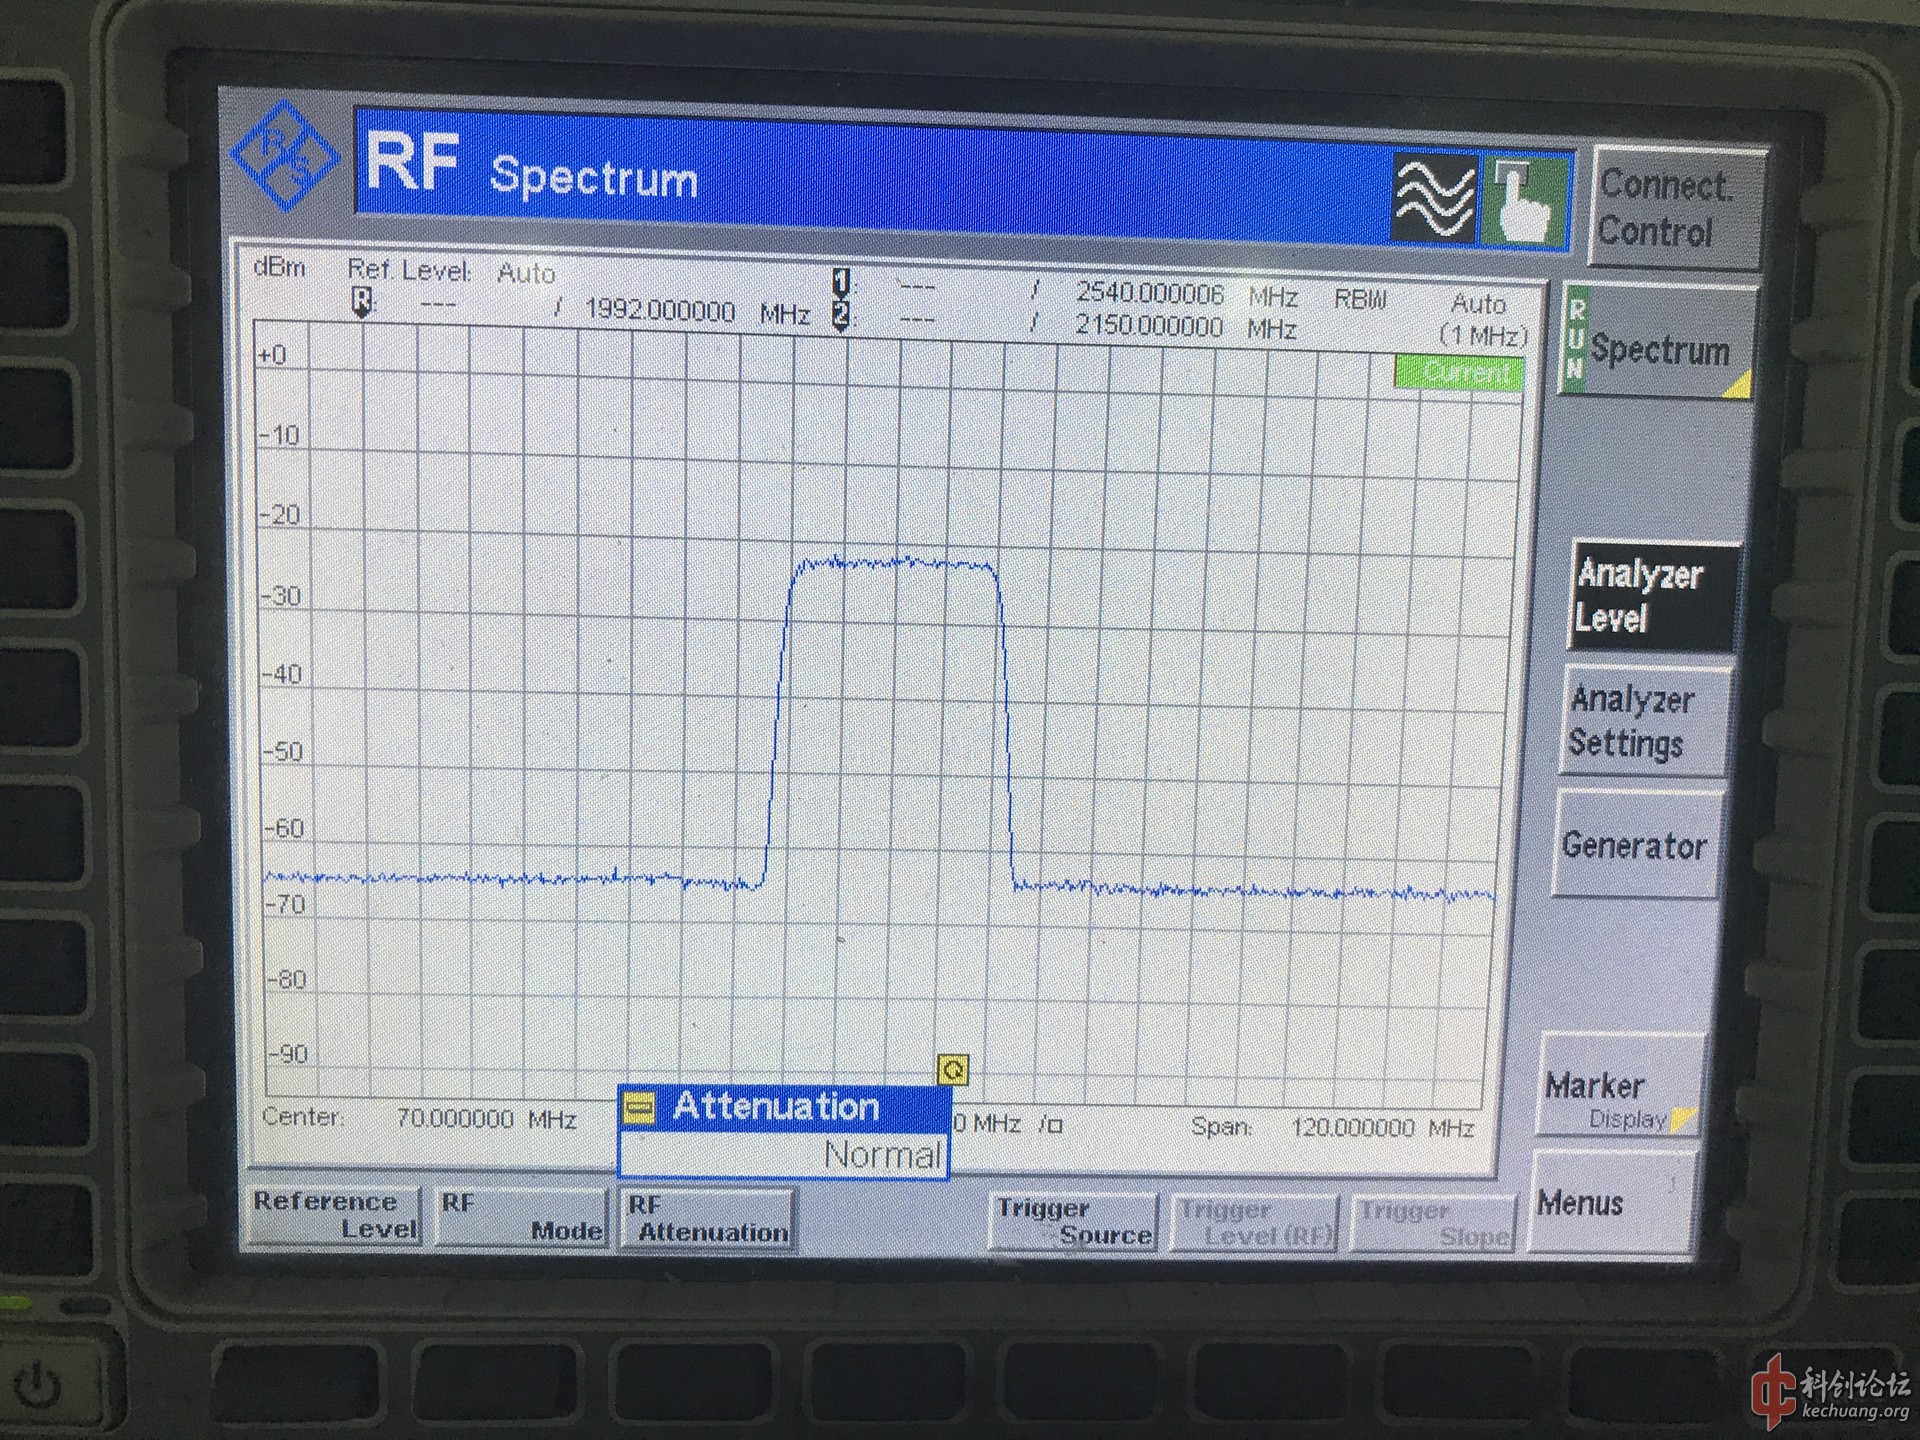1920x1440 pixels.
Task: Click the reference marker R icon
Action: (363, 301)
